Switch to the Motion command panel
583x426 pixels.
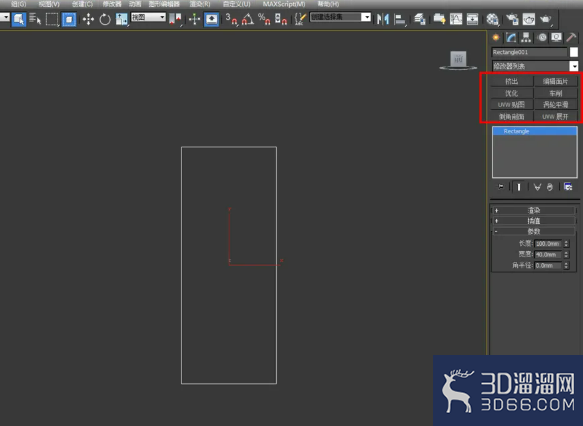pos(542,37)
